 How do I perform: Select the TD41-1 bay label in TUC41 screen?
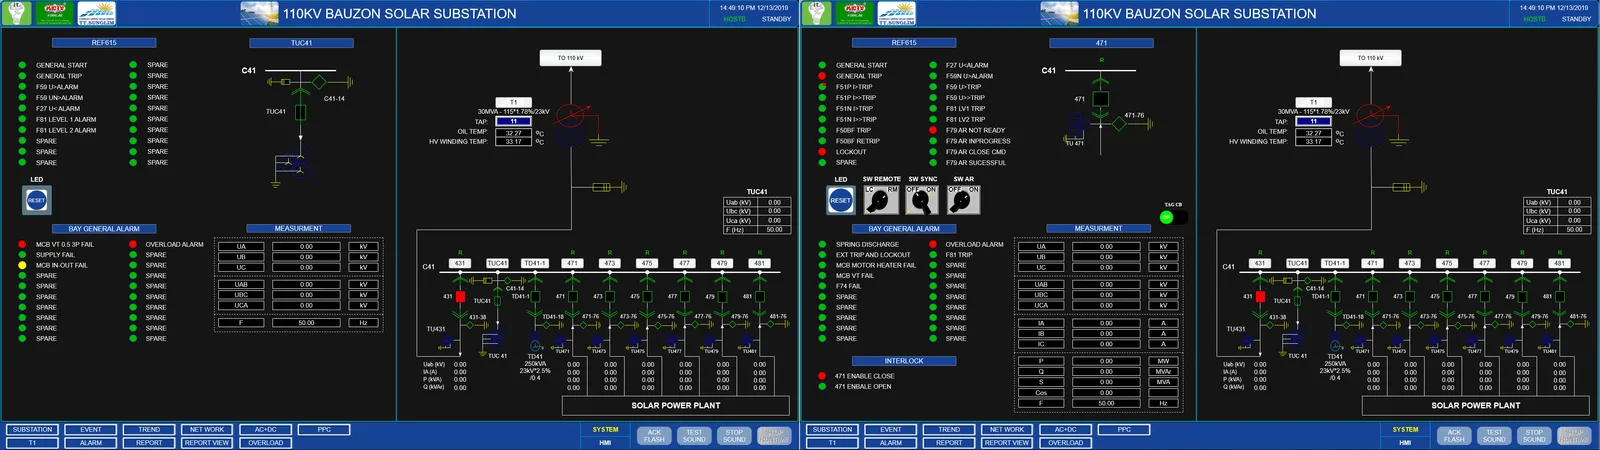pos(535,264)
